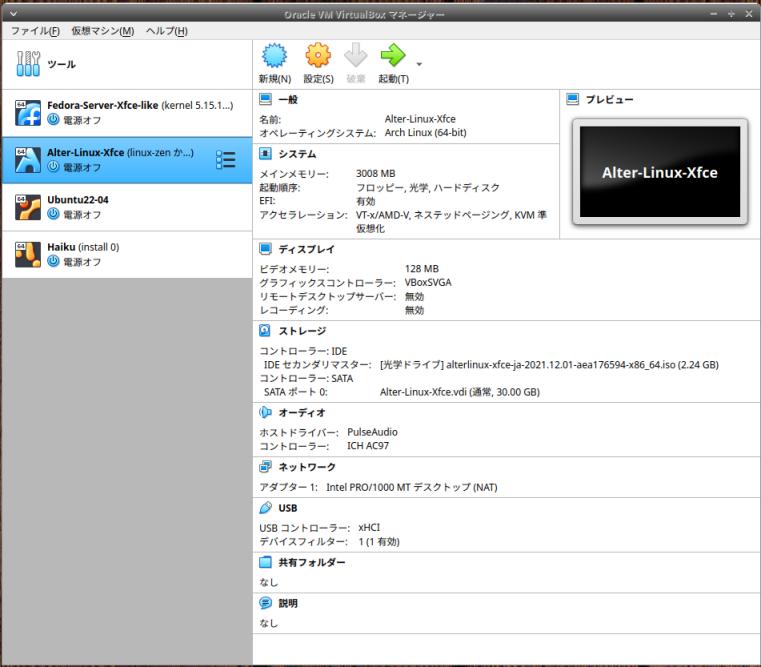This screenshot has height=667, width=761.
Task: Select the Haiku (install 0) VM name
Action: pos(83,247)
